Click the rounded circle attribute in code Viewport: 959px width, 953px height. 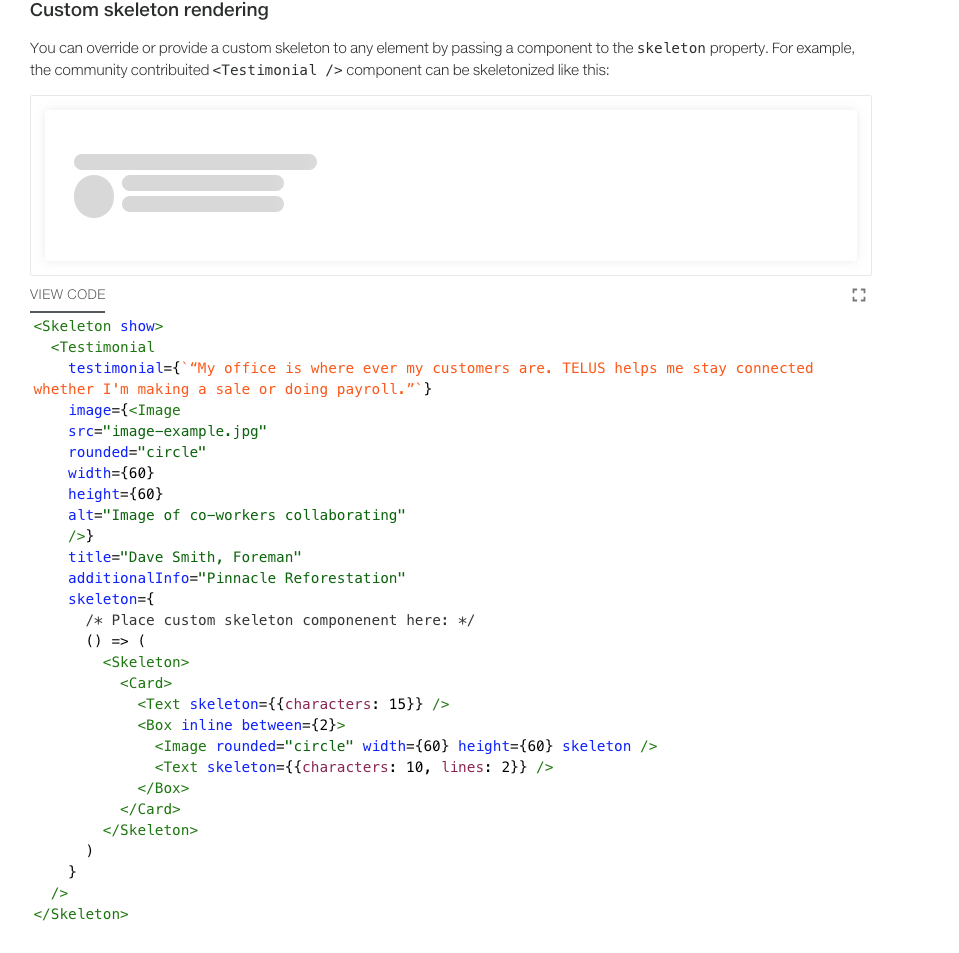tap(129, 451)
